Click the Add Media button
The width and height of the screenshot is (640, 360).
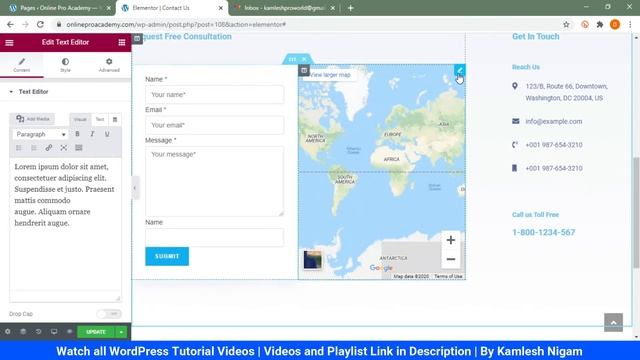(x=33, y=119)
